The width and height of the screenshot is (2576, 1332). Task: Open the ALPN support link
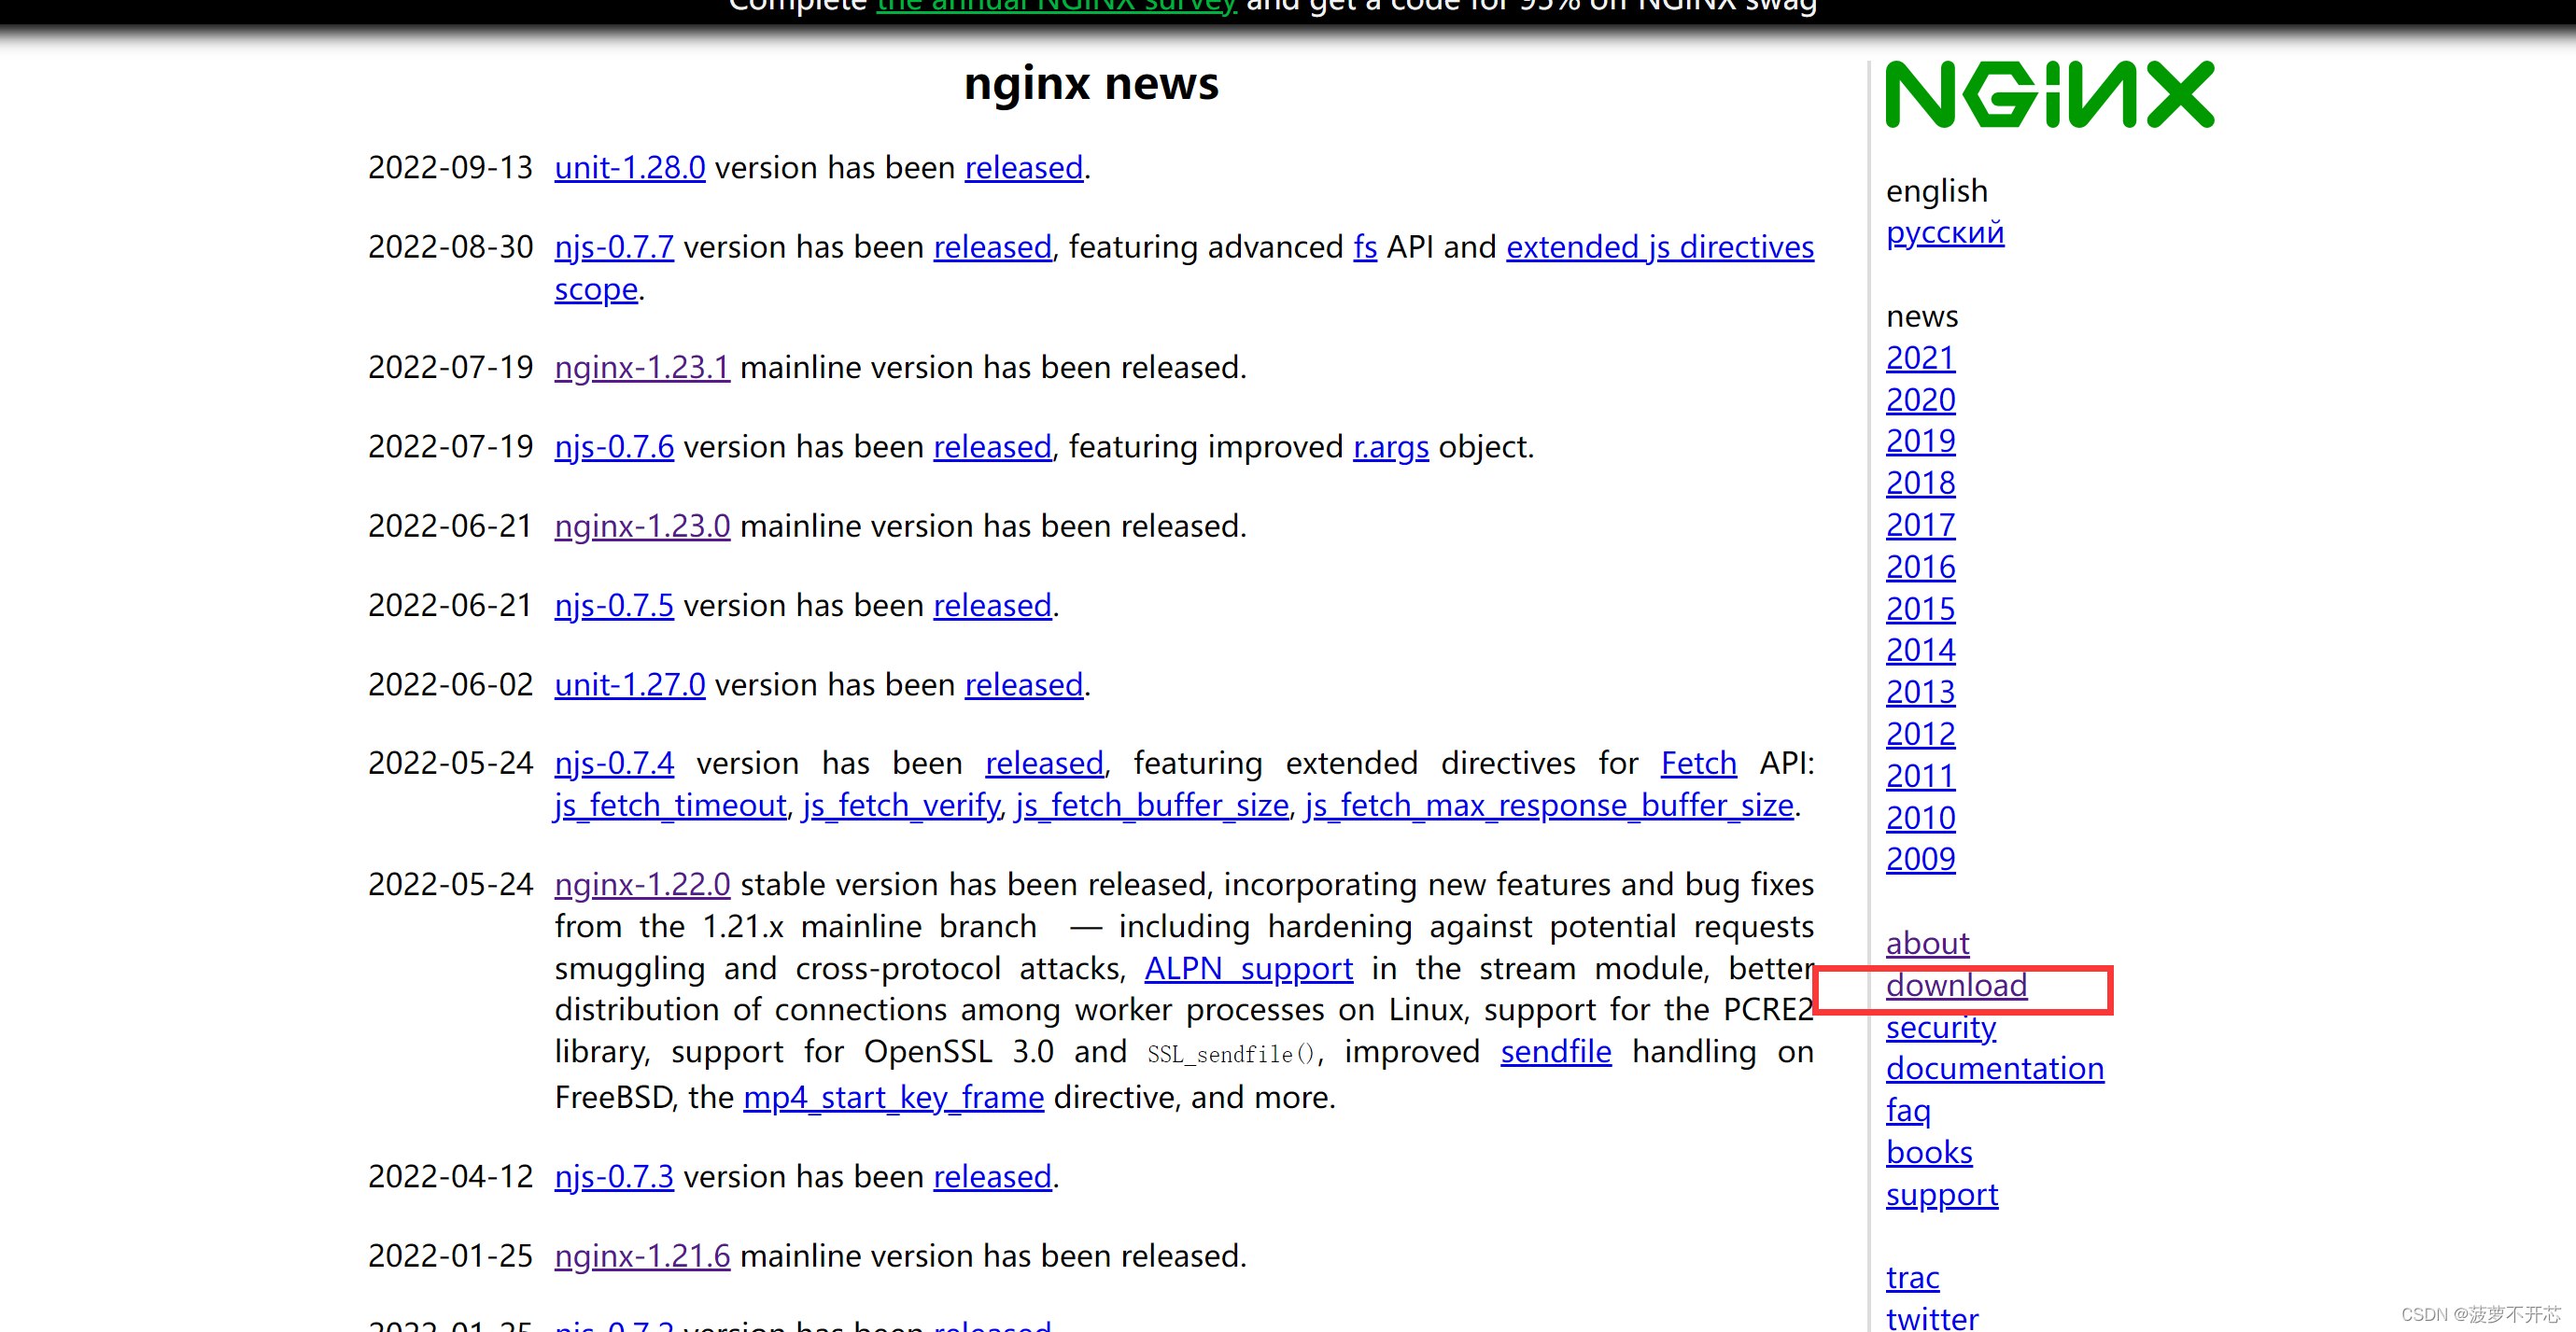pyautogui.click(x=1248, y=968)
